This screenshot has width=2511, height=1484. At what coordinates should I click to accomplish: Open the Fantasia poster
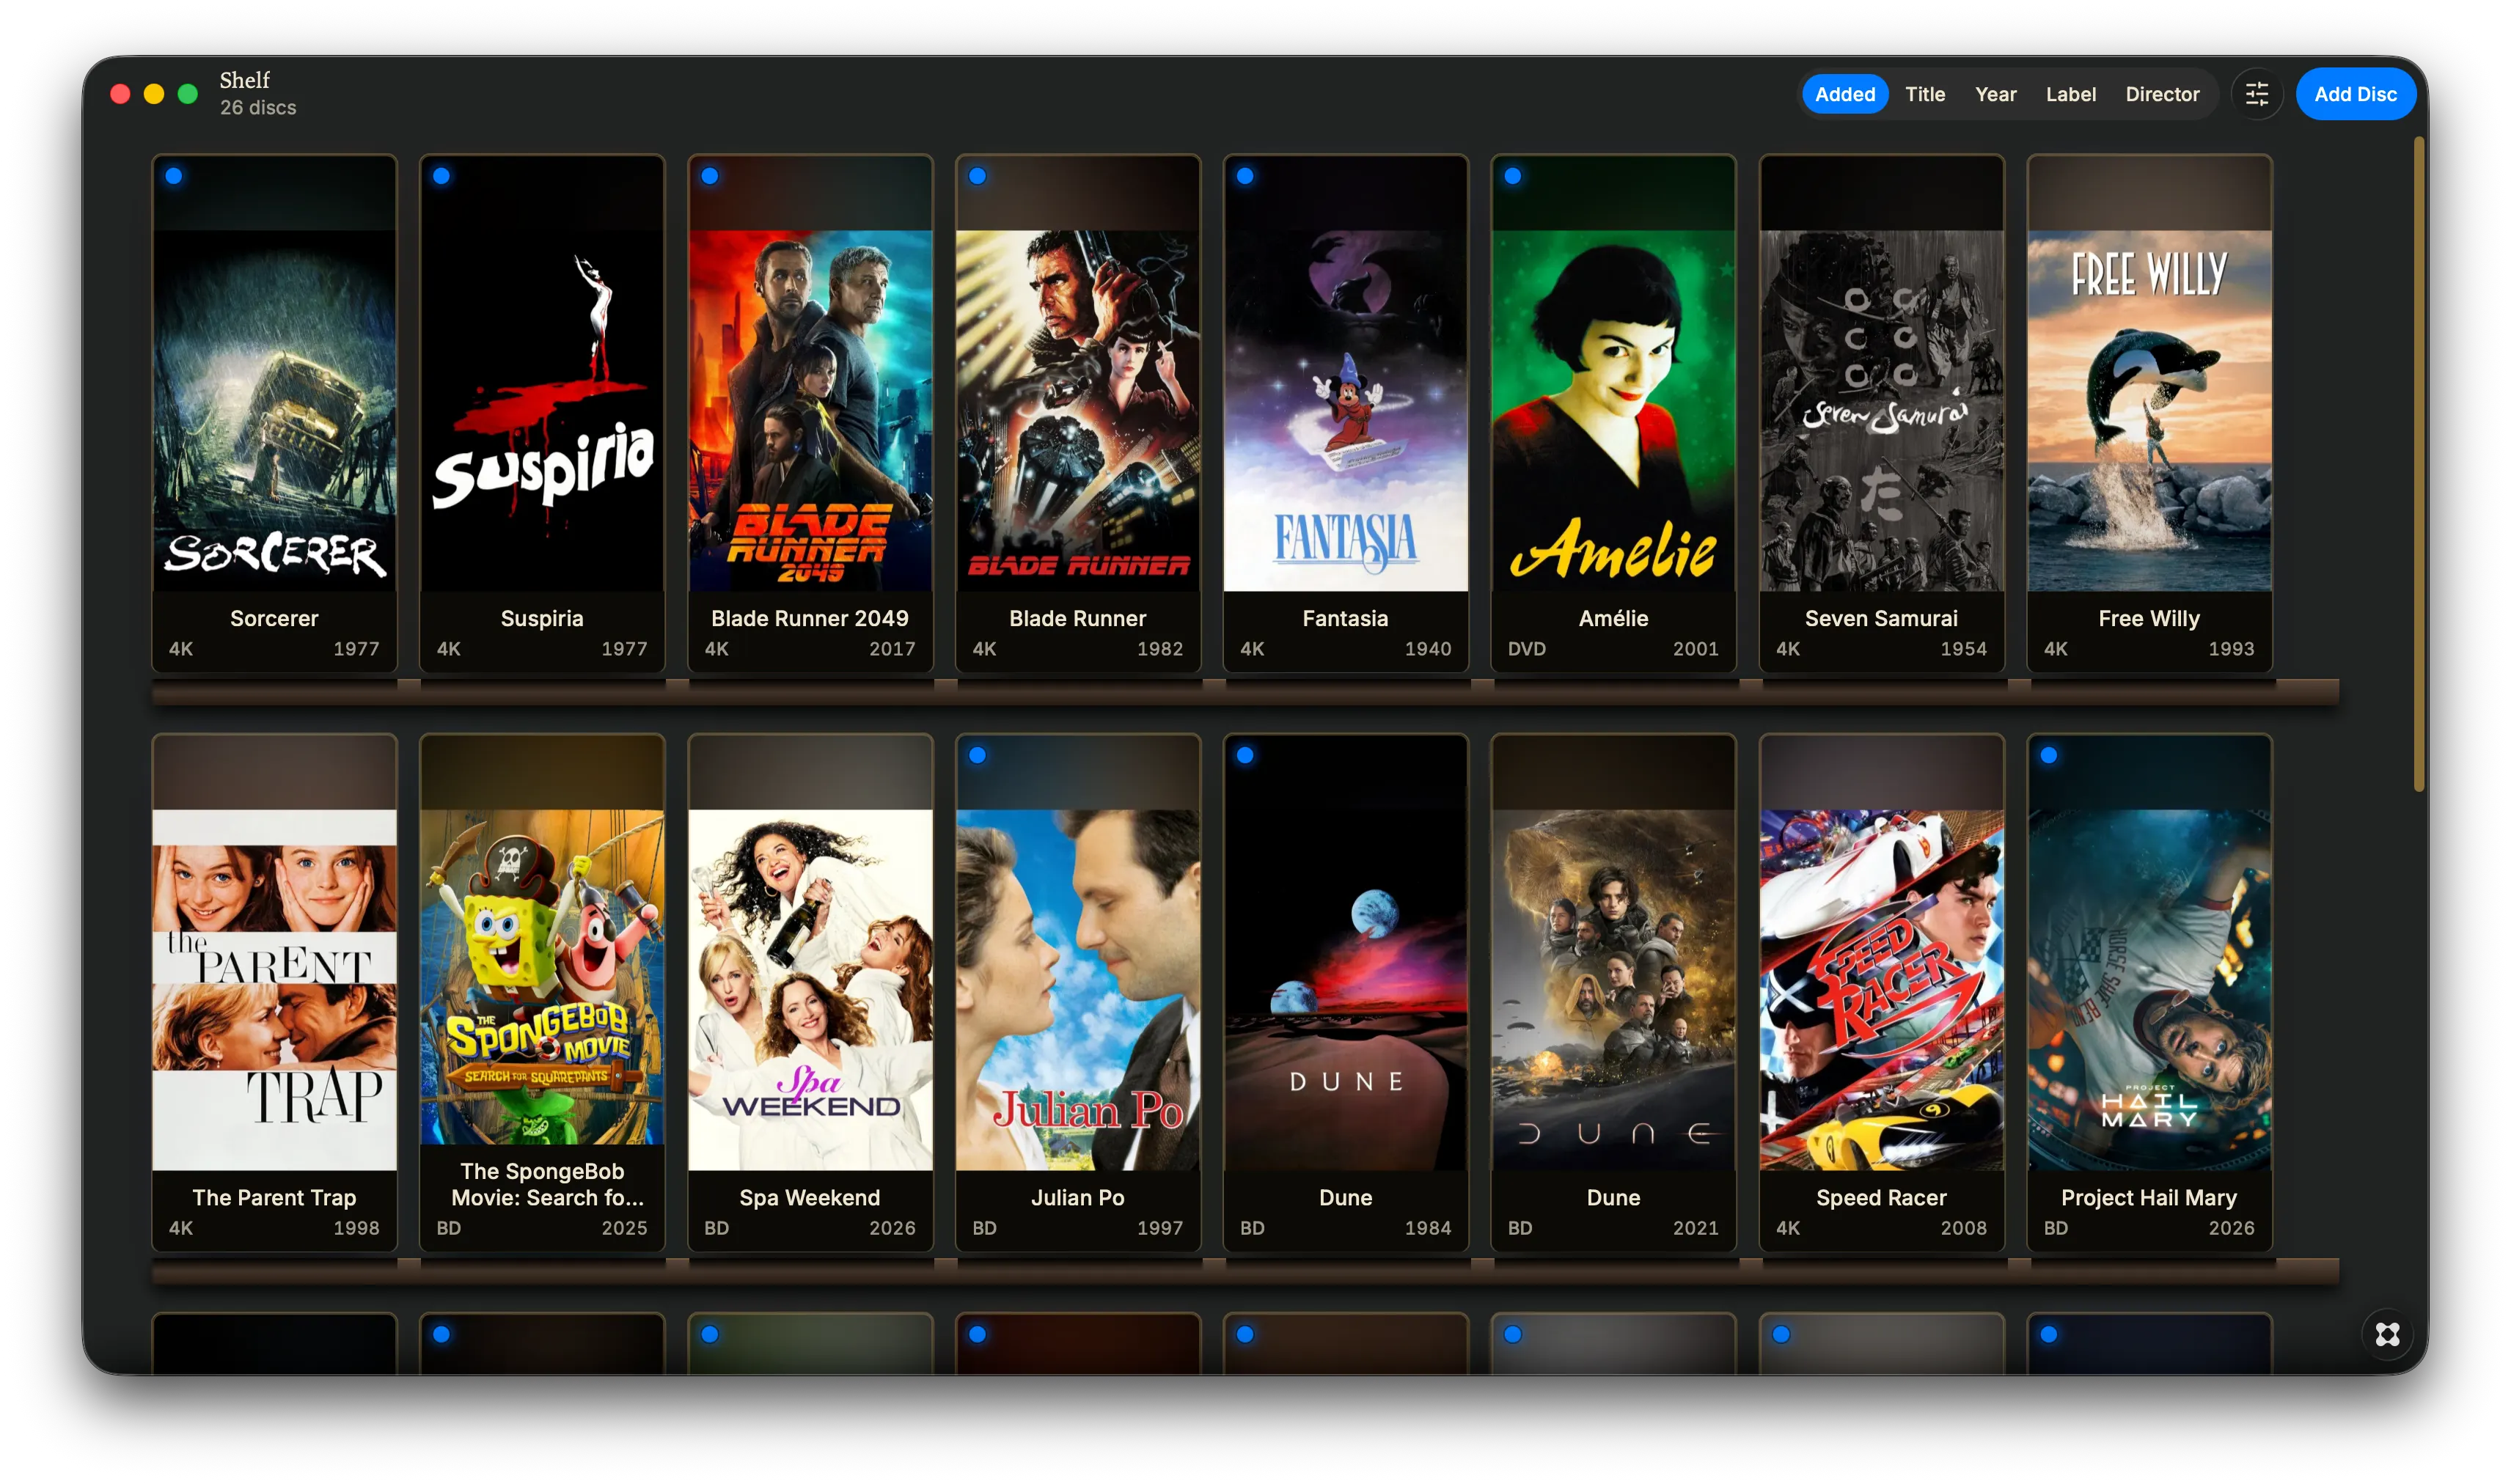coord(1345,410)
